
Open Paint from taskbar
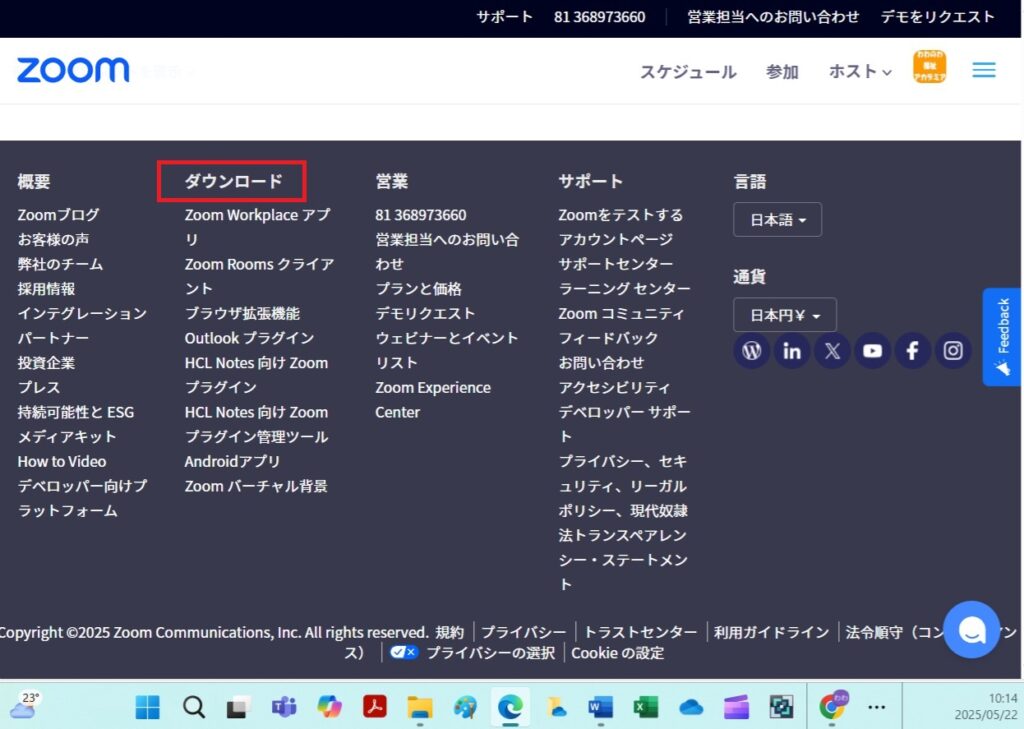(x=466, y=707)
